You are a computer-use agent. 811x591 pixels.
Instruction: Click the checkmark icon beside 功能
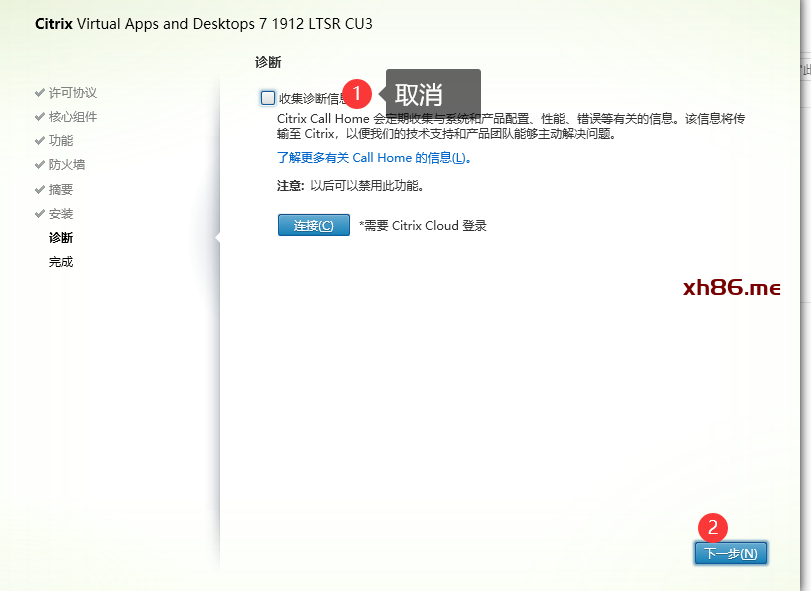pos(39,140)
